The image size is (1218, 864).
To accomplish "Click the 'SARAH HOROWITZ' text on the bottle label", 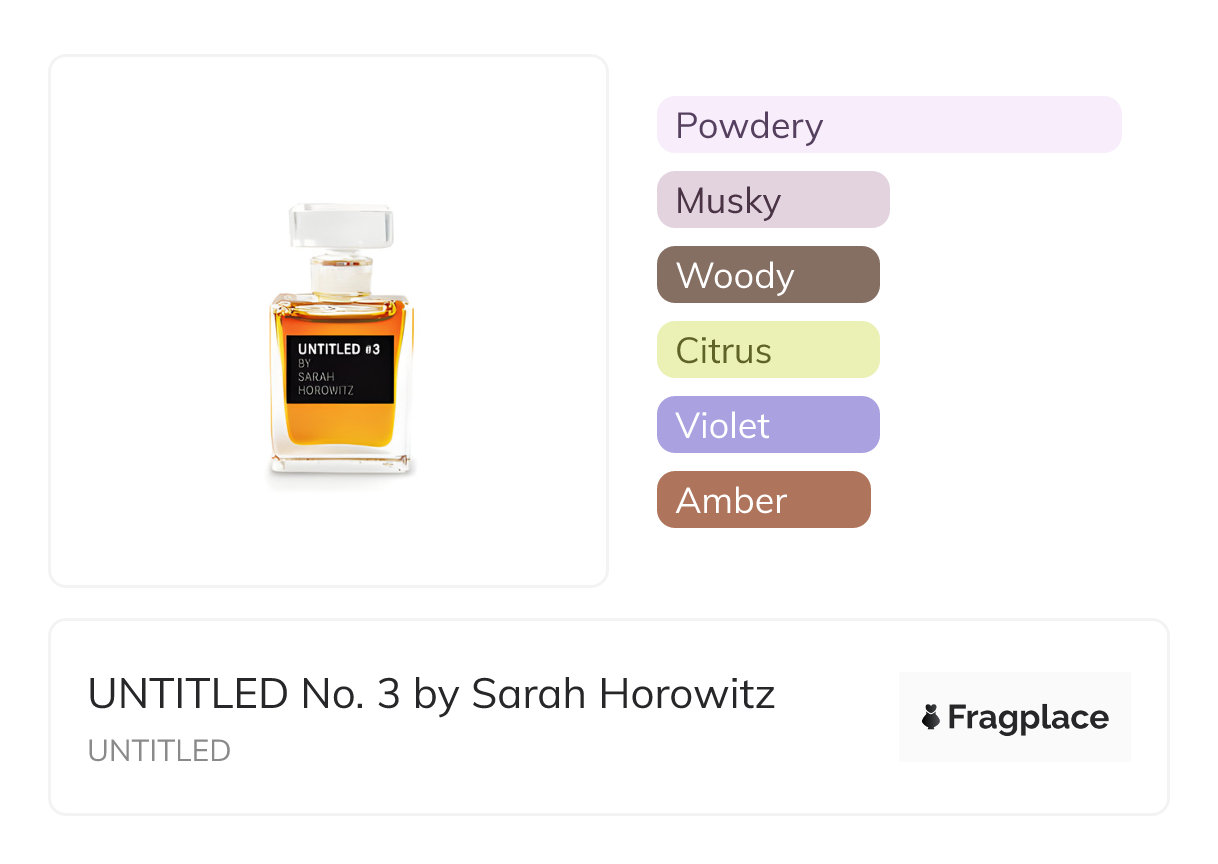I will tap(326, 384).
